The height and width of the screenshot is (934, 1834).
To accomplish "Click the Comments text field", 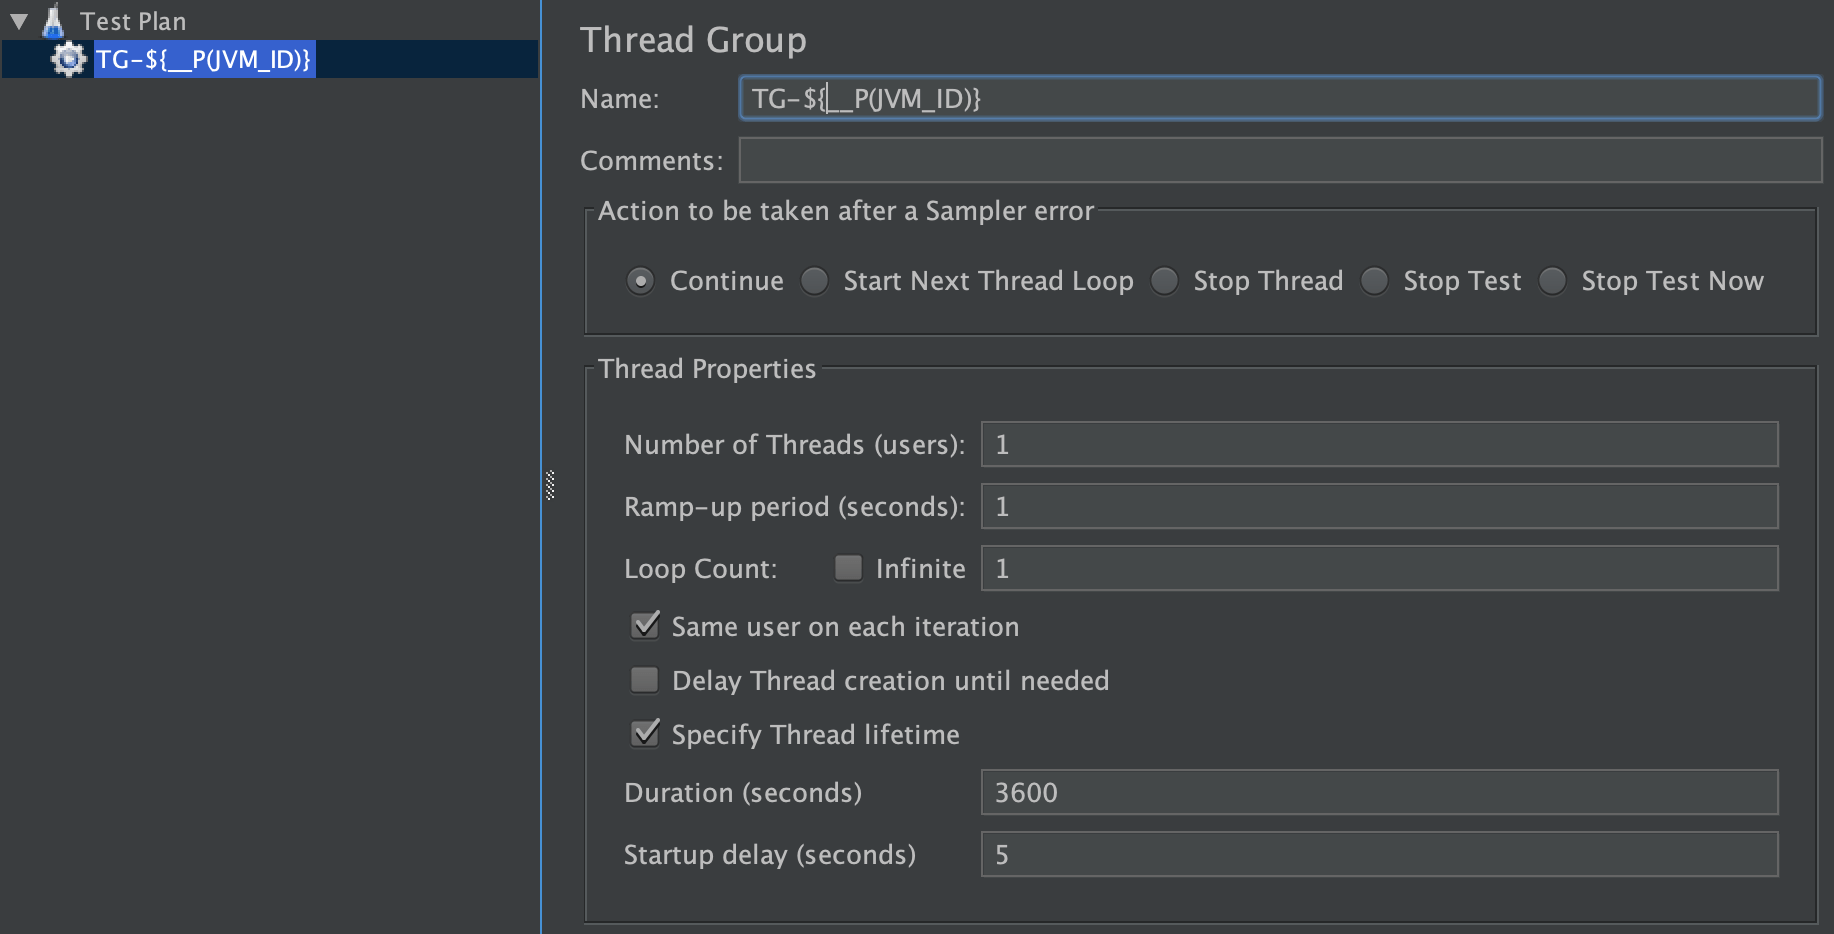I will (1278, 160).
